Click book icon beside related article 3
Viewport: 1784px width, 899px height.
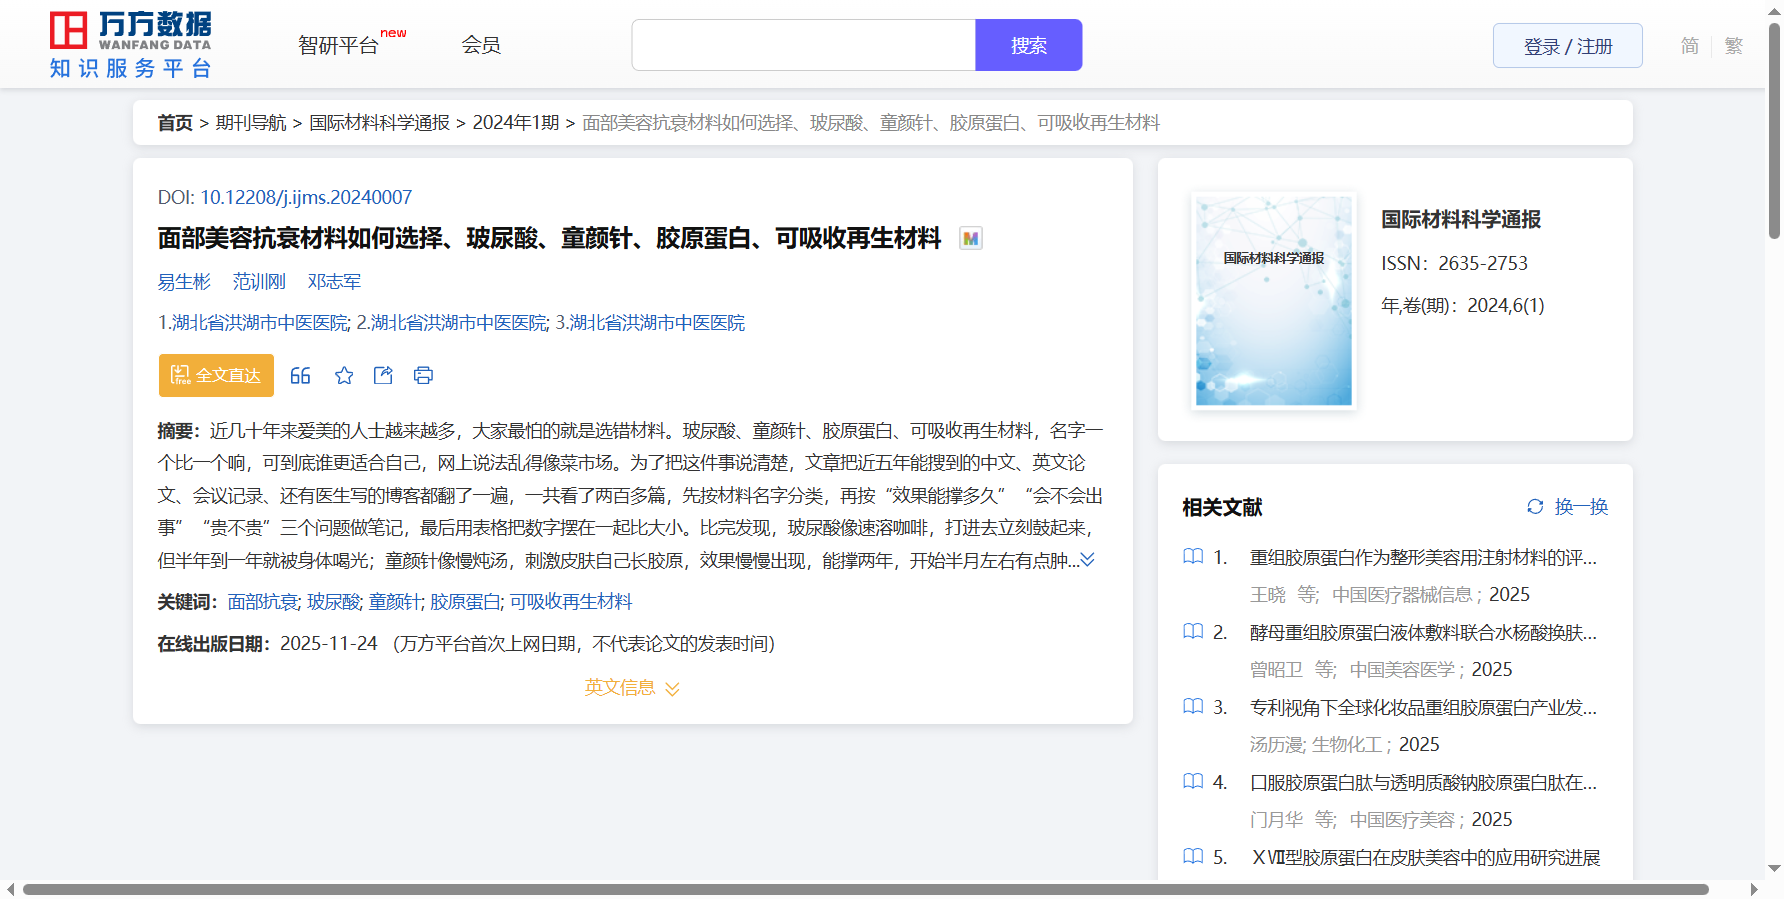click(1193, 707)
